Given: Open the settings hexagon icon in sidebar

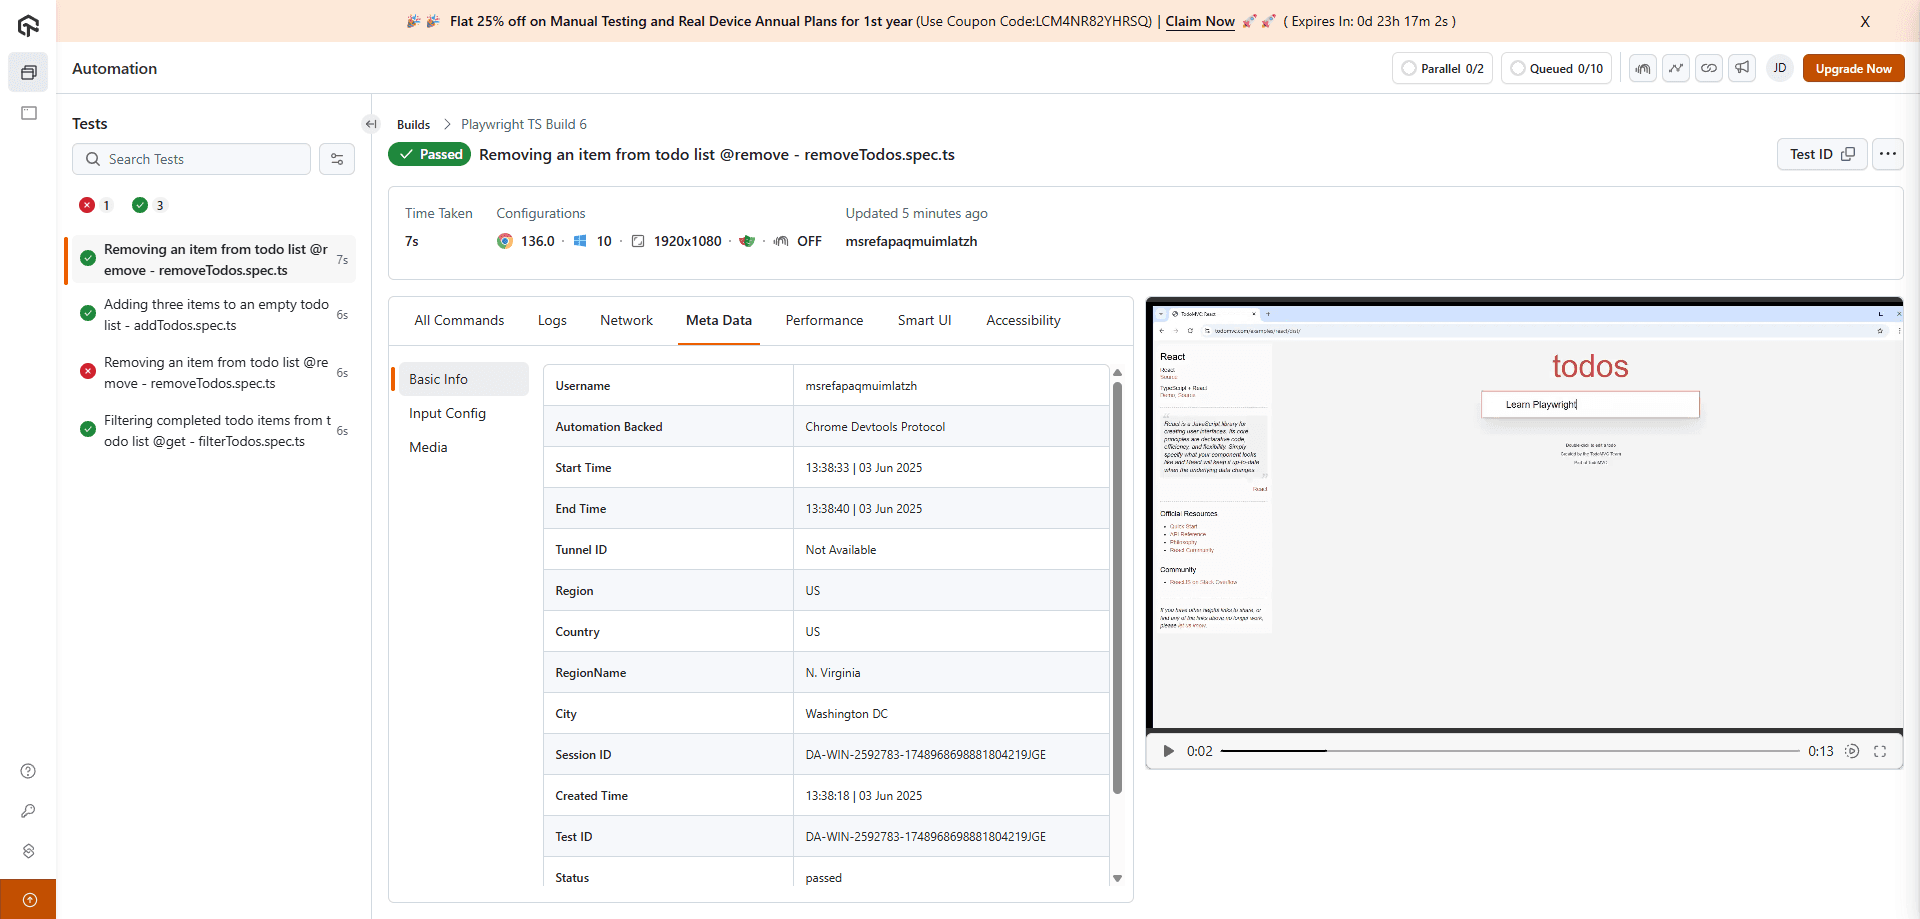Looking at the screenshot, I should 28,851.
